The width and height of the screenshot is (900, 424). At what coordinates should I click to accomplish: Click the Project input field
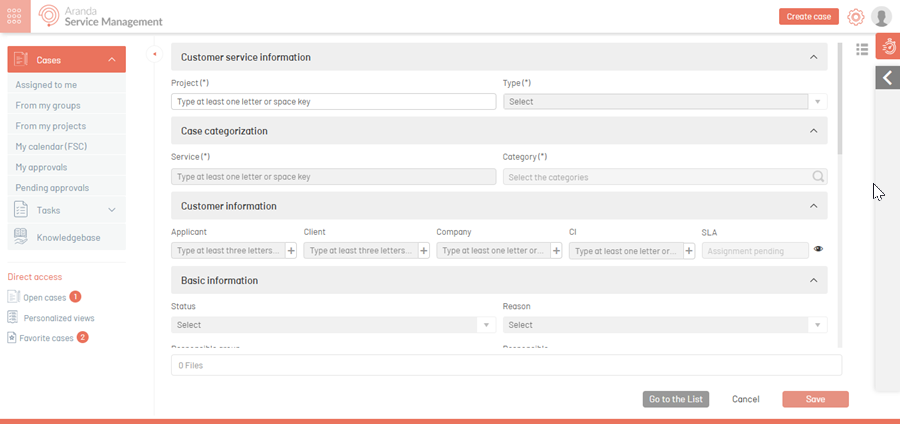click(x=333, y=102)
